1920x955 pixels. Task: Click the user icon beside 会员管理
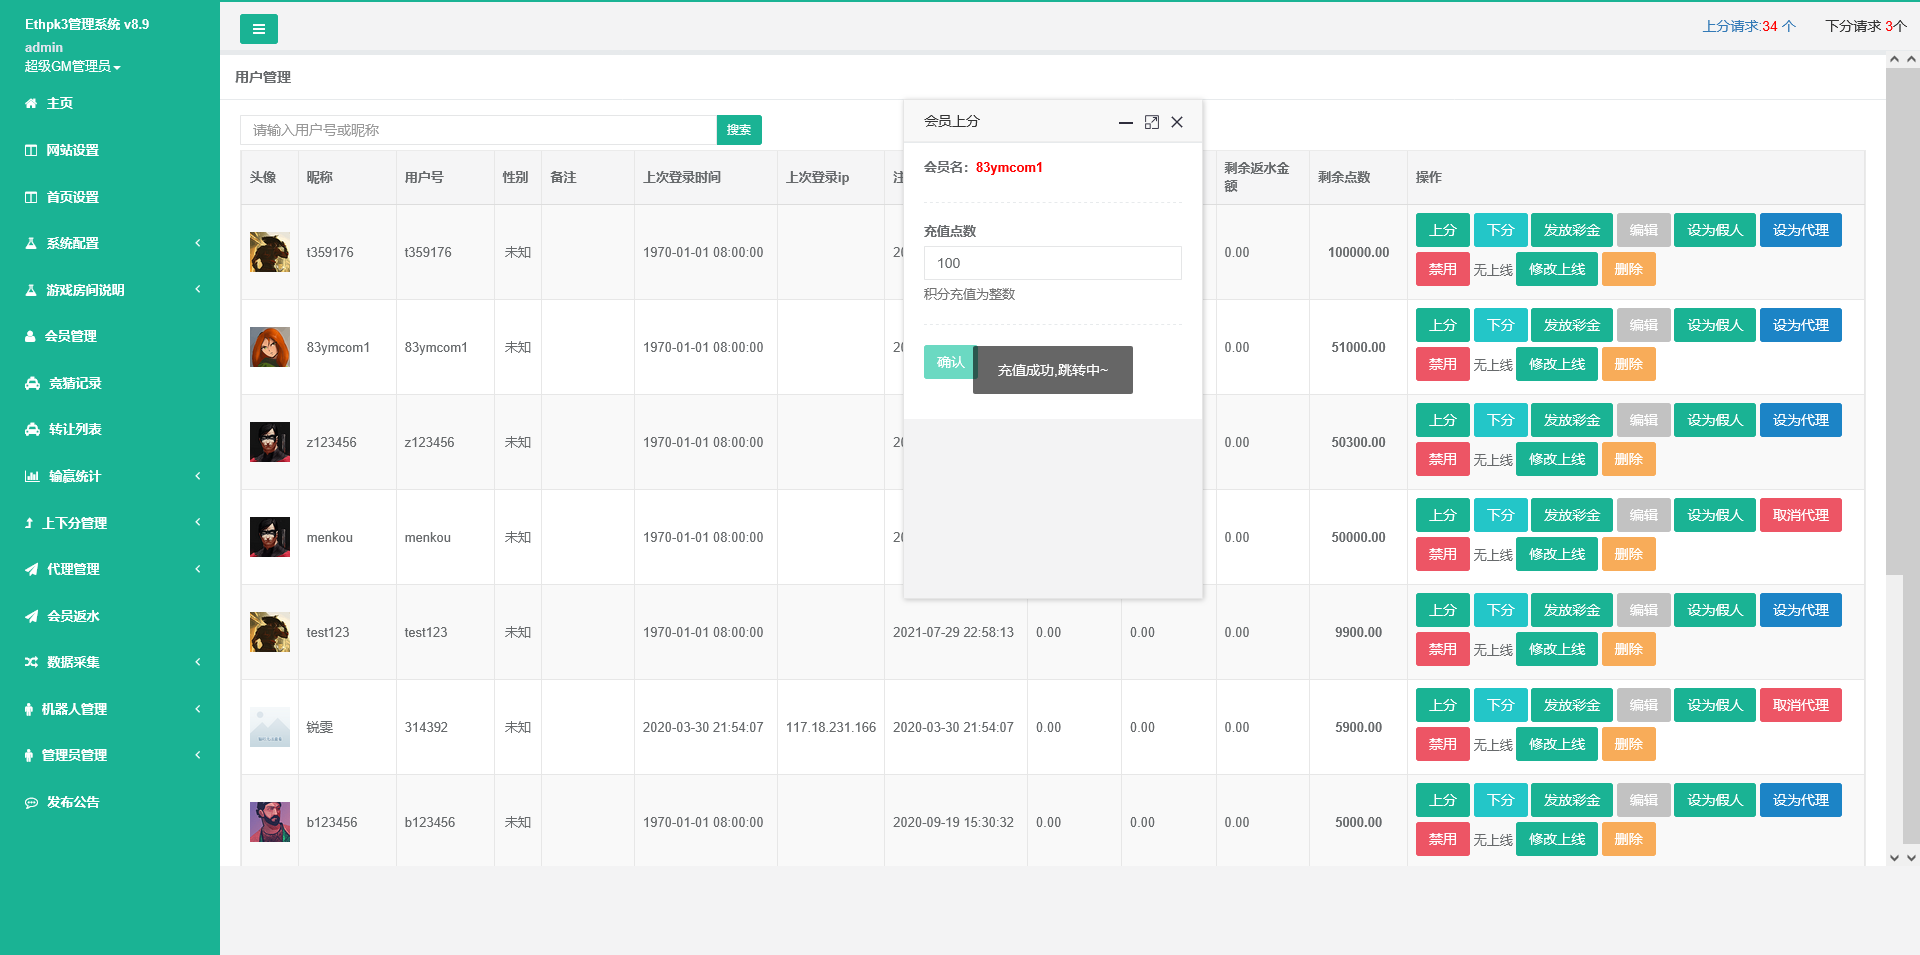click(x=31, y=337)
